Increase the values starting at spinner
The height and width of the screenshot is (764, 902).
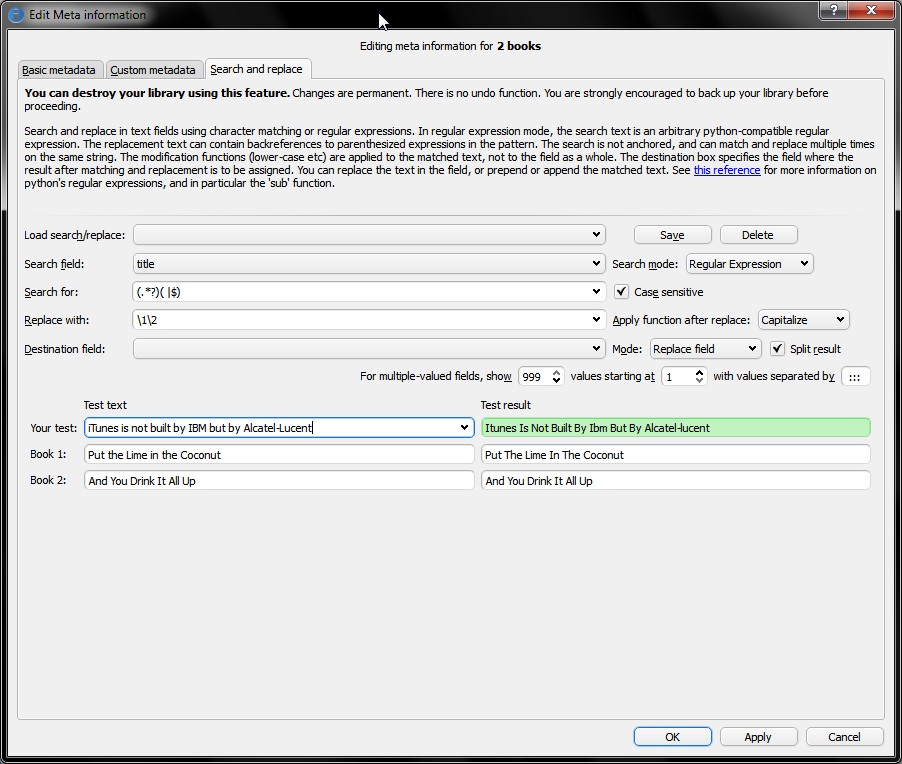click(x=699, y=372)
